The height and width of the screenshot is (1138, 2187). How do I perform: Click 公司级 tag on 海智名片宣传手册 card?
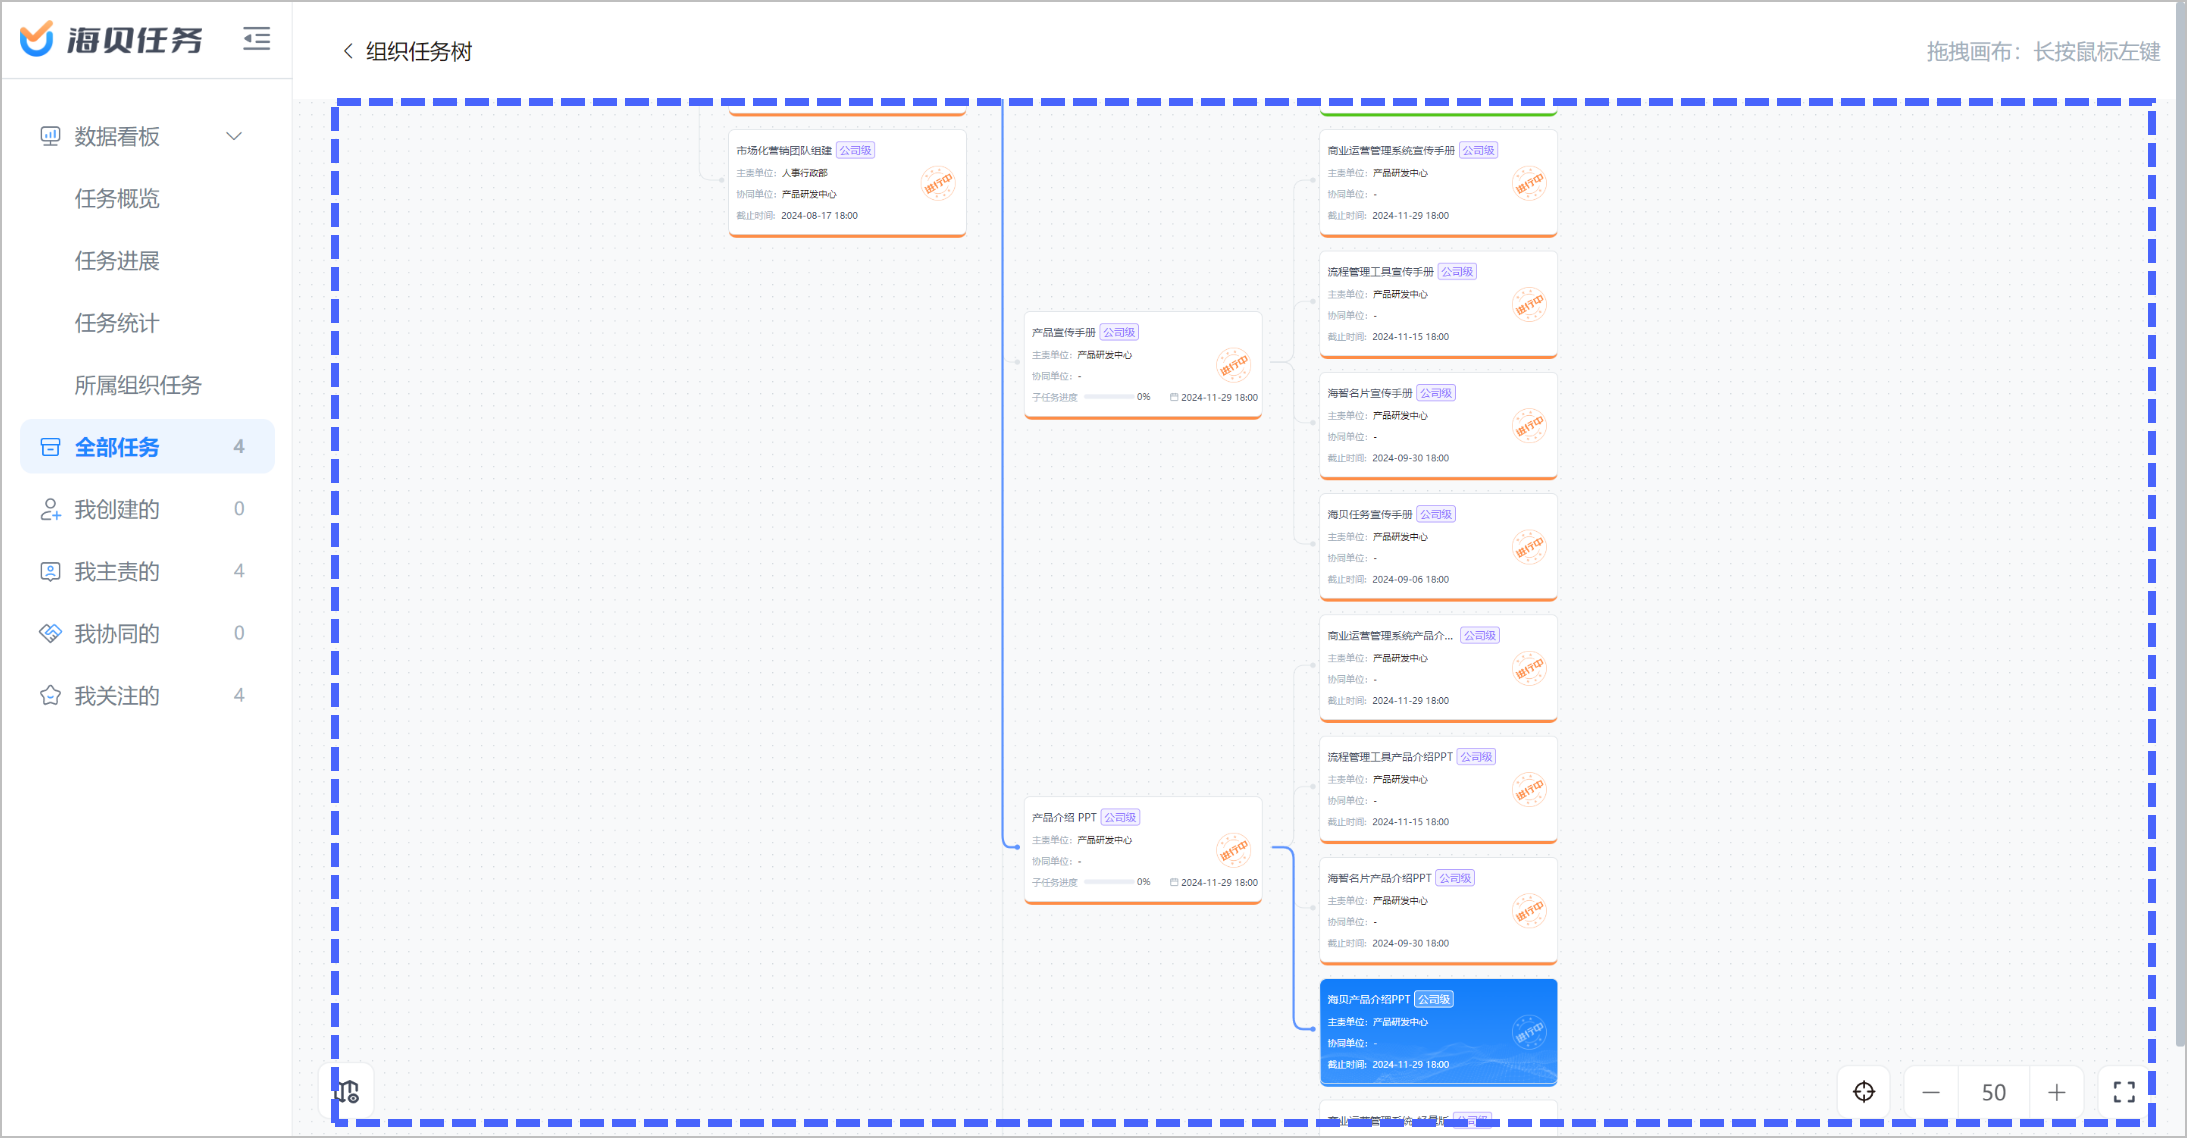click(1436, 393)
